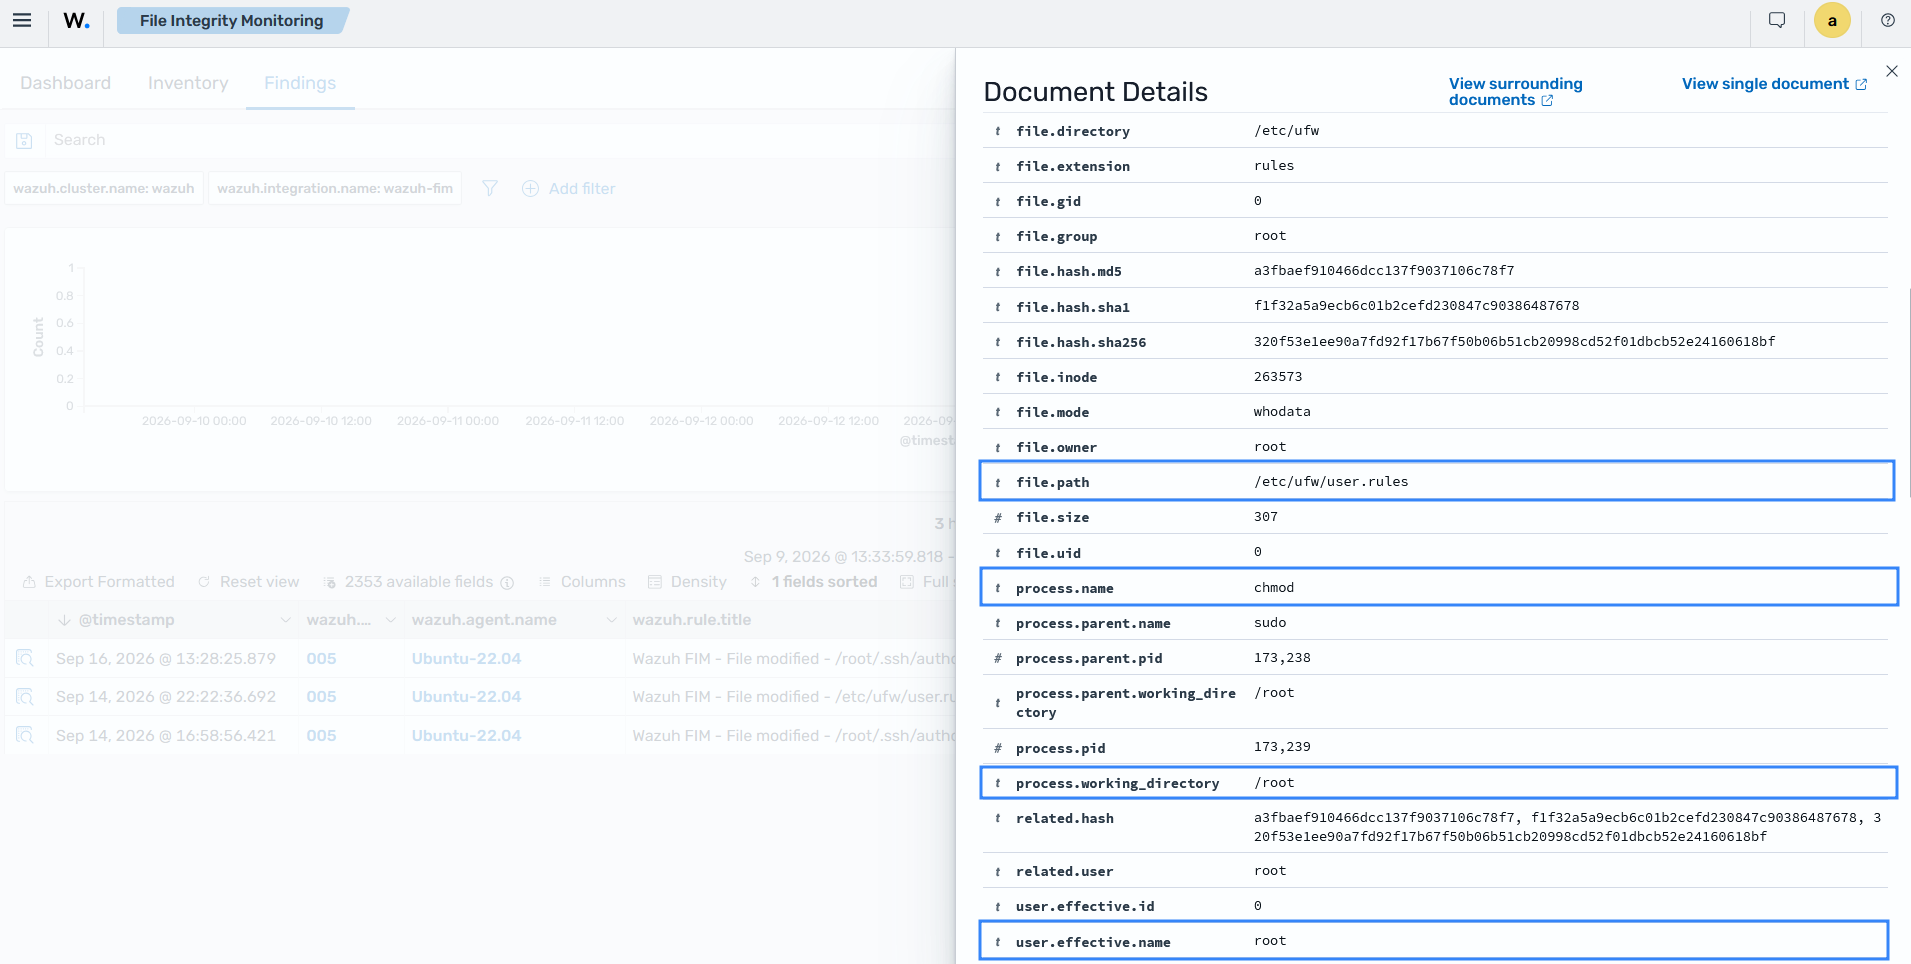Click the file.hash.md5 value a3fbaef910466dcc137f9037106c78f7

pos(1384,271)
